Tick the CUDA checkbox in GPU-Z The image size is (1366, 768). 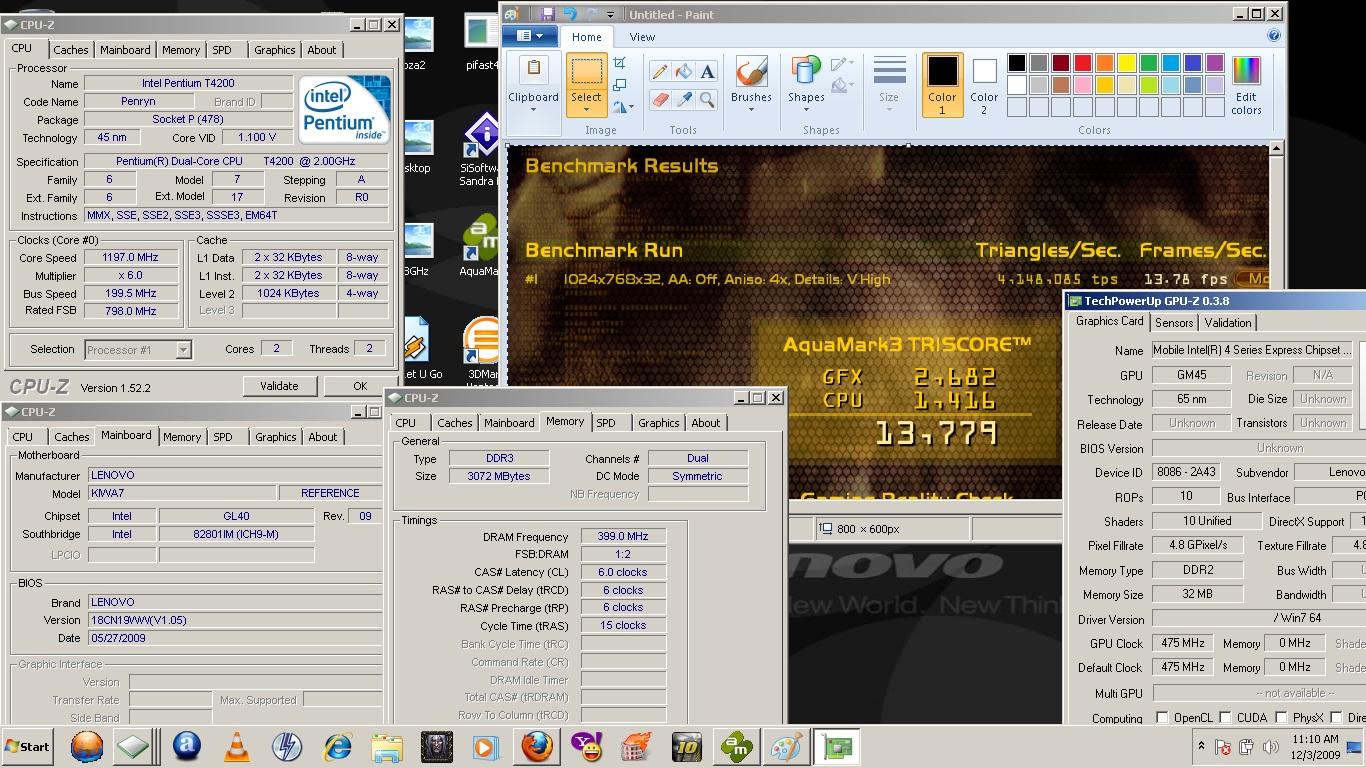[1223, 718]
